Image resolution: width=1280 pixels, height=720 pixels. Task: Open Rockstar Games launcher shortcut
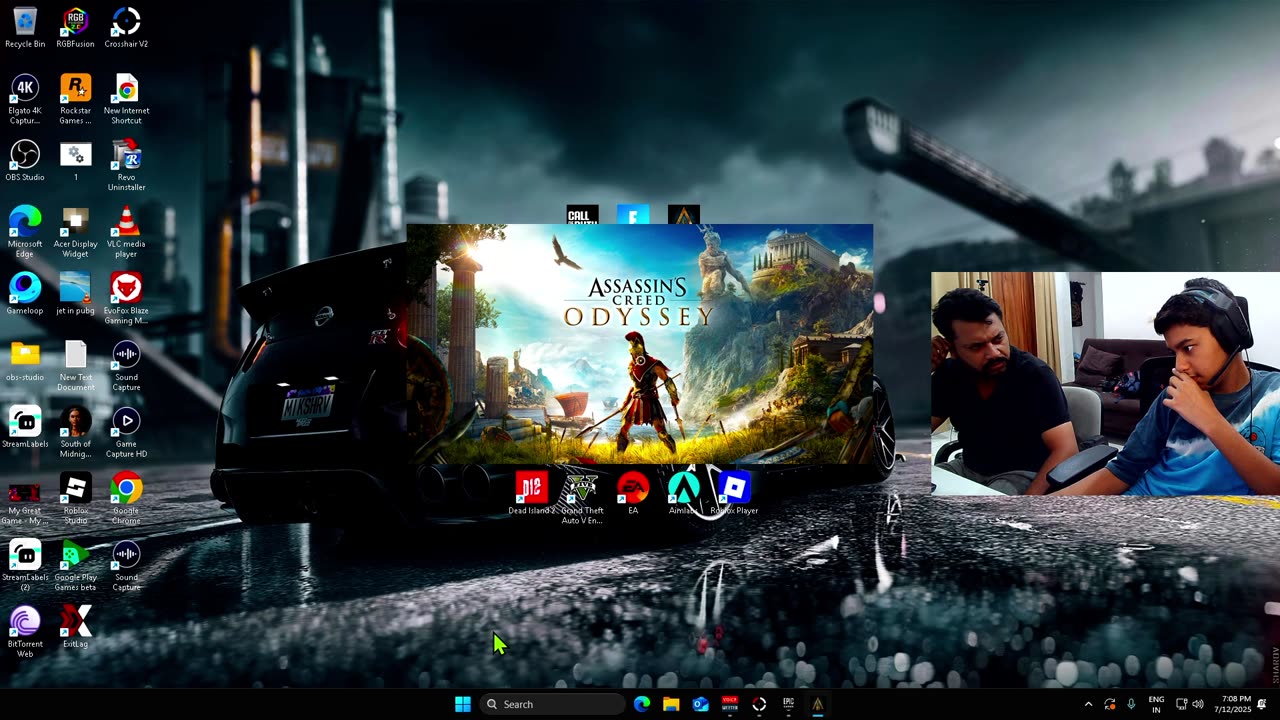[x=75, y=99]
